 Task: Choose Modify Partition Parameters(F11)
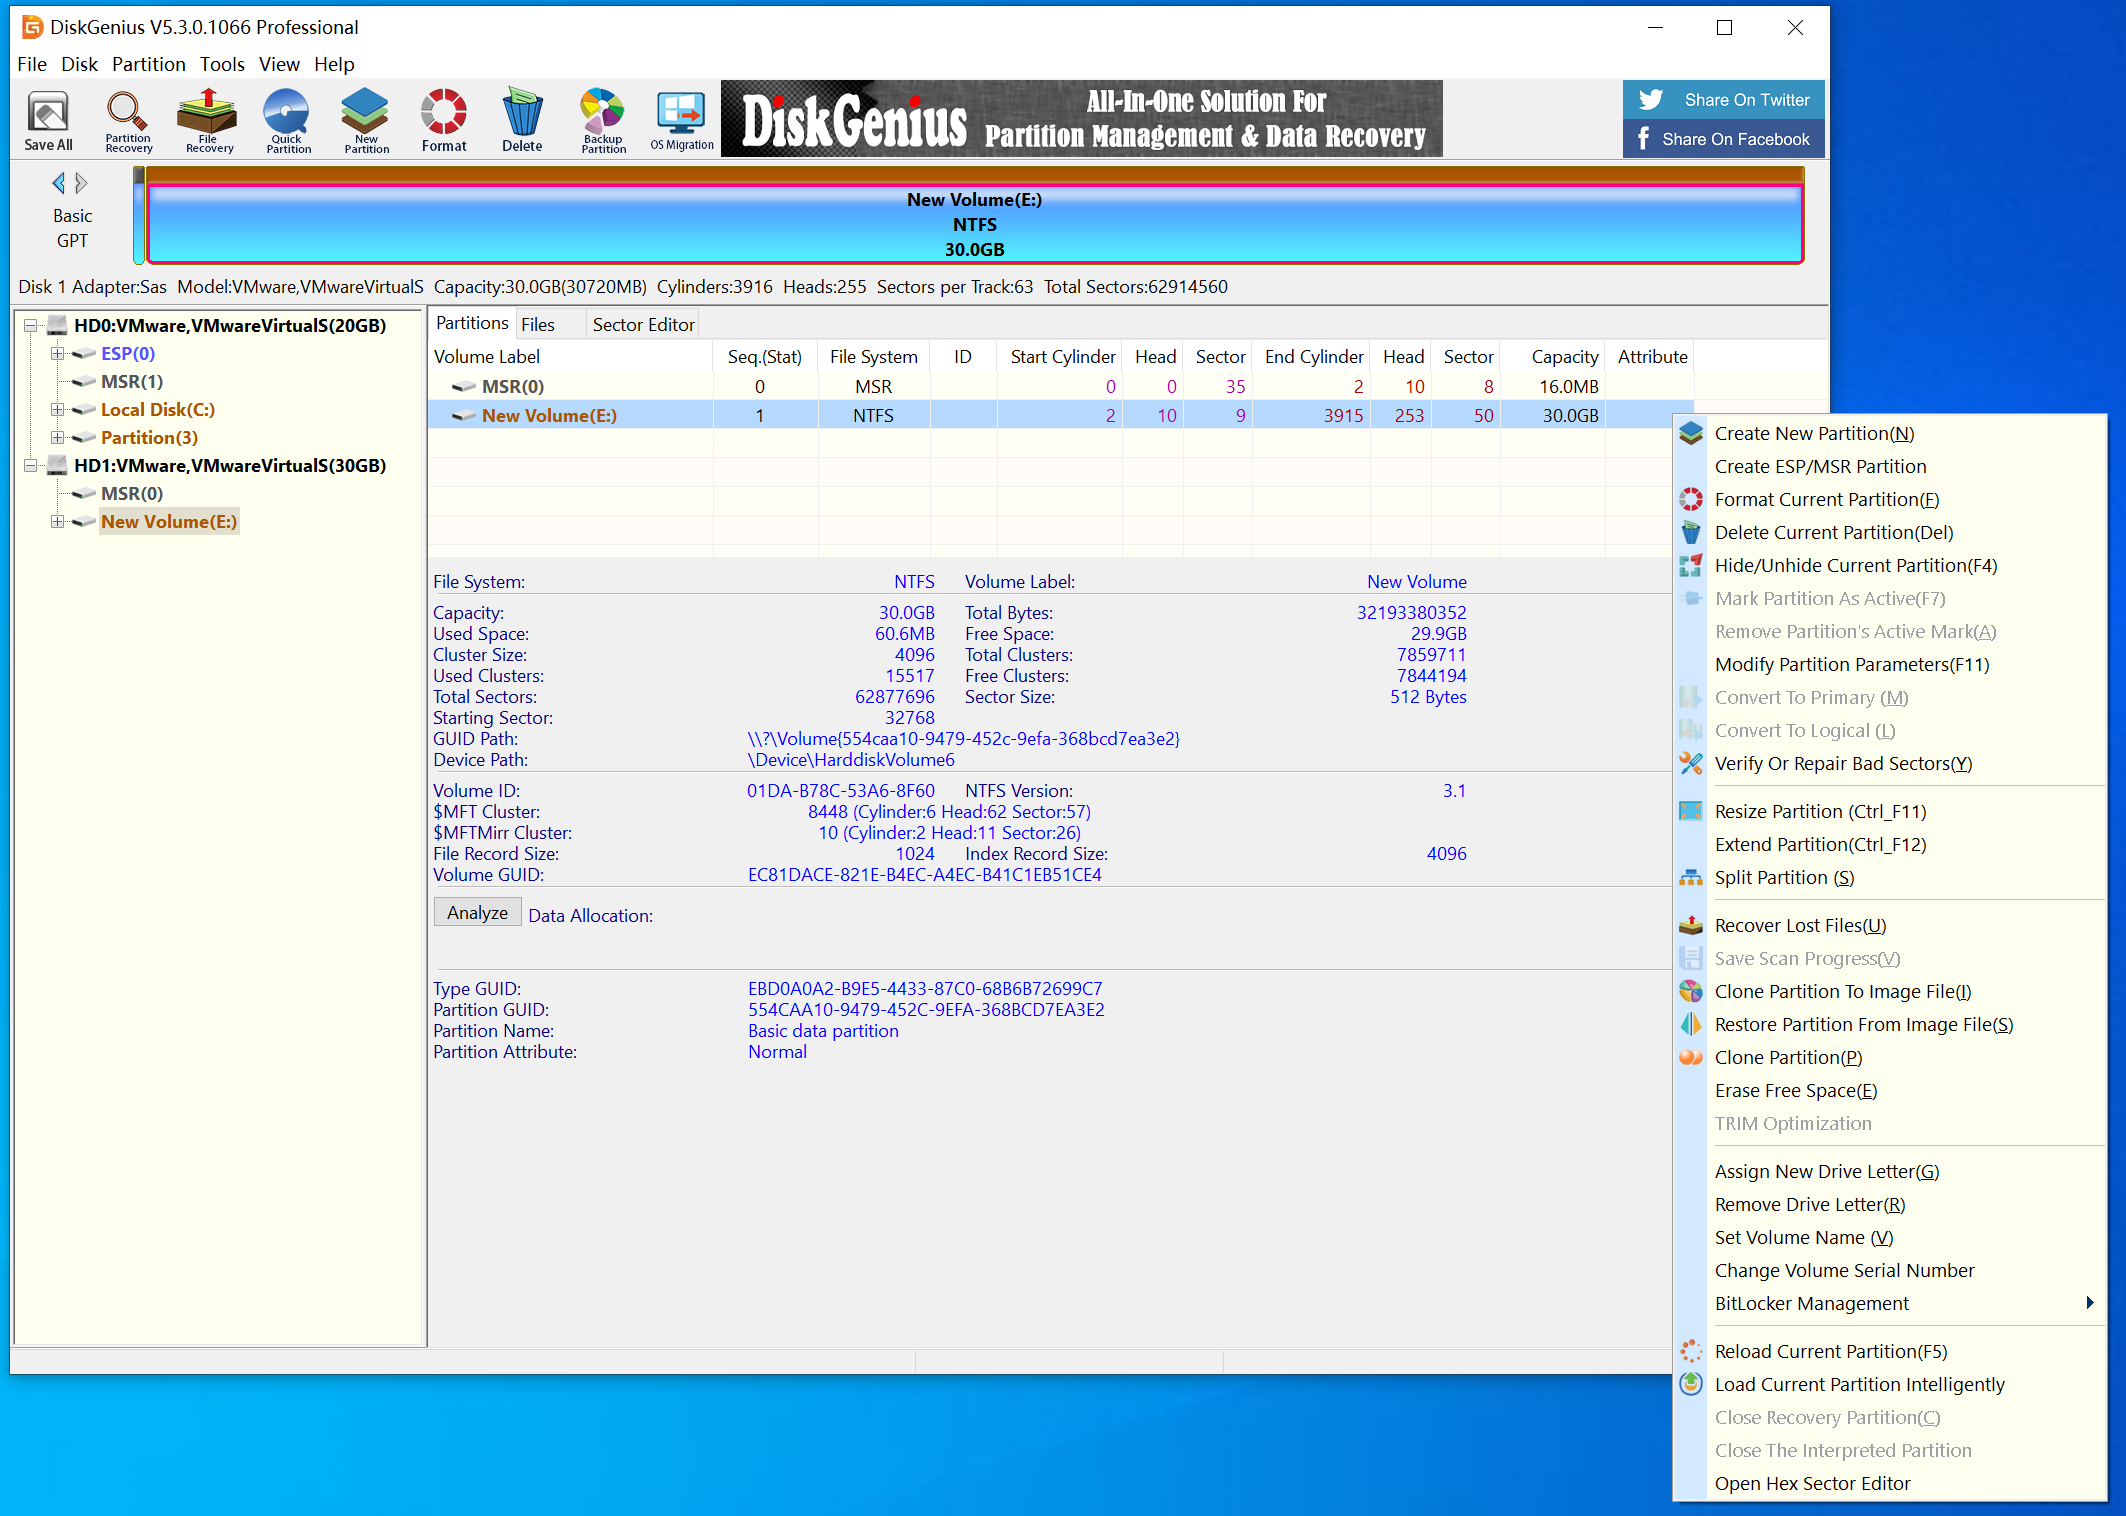coord(1852,664)
